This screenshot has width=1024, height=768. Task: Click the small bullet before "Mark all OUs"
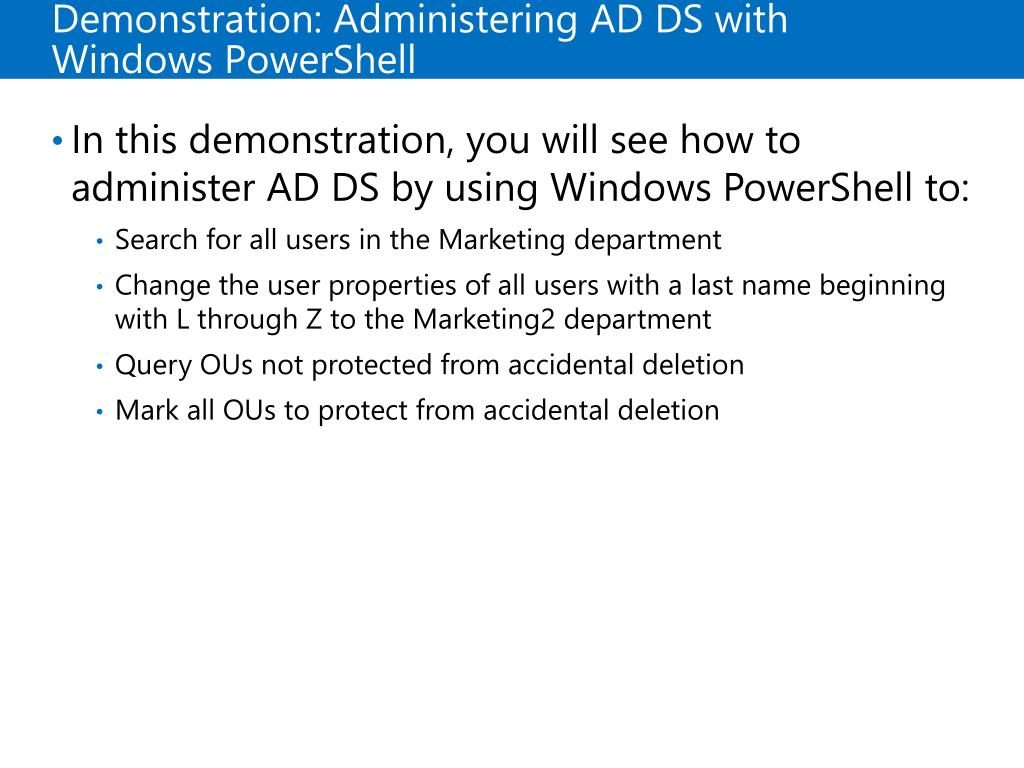[x=100, y=412]
